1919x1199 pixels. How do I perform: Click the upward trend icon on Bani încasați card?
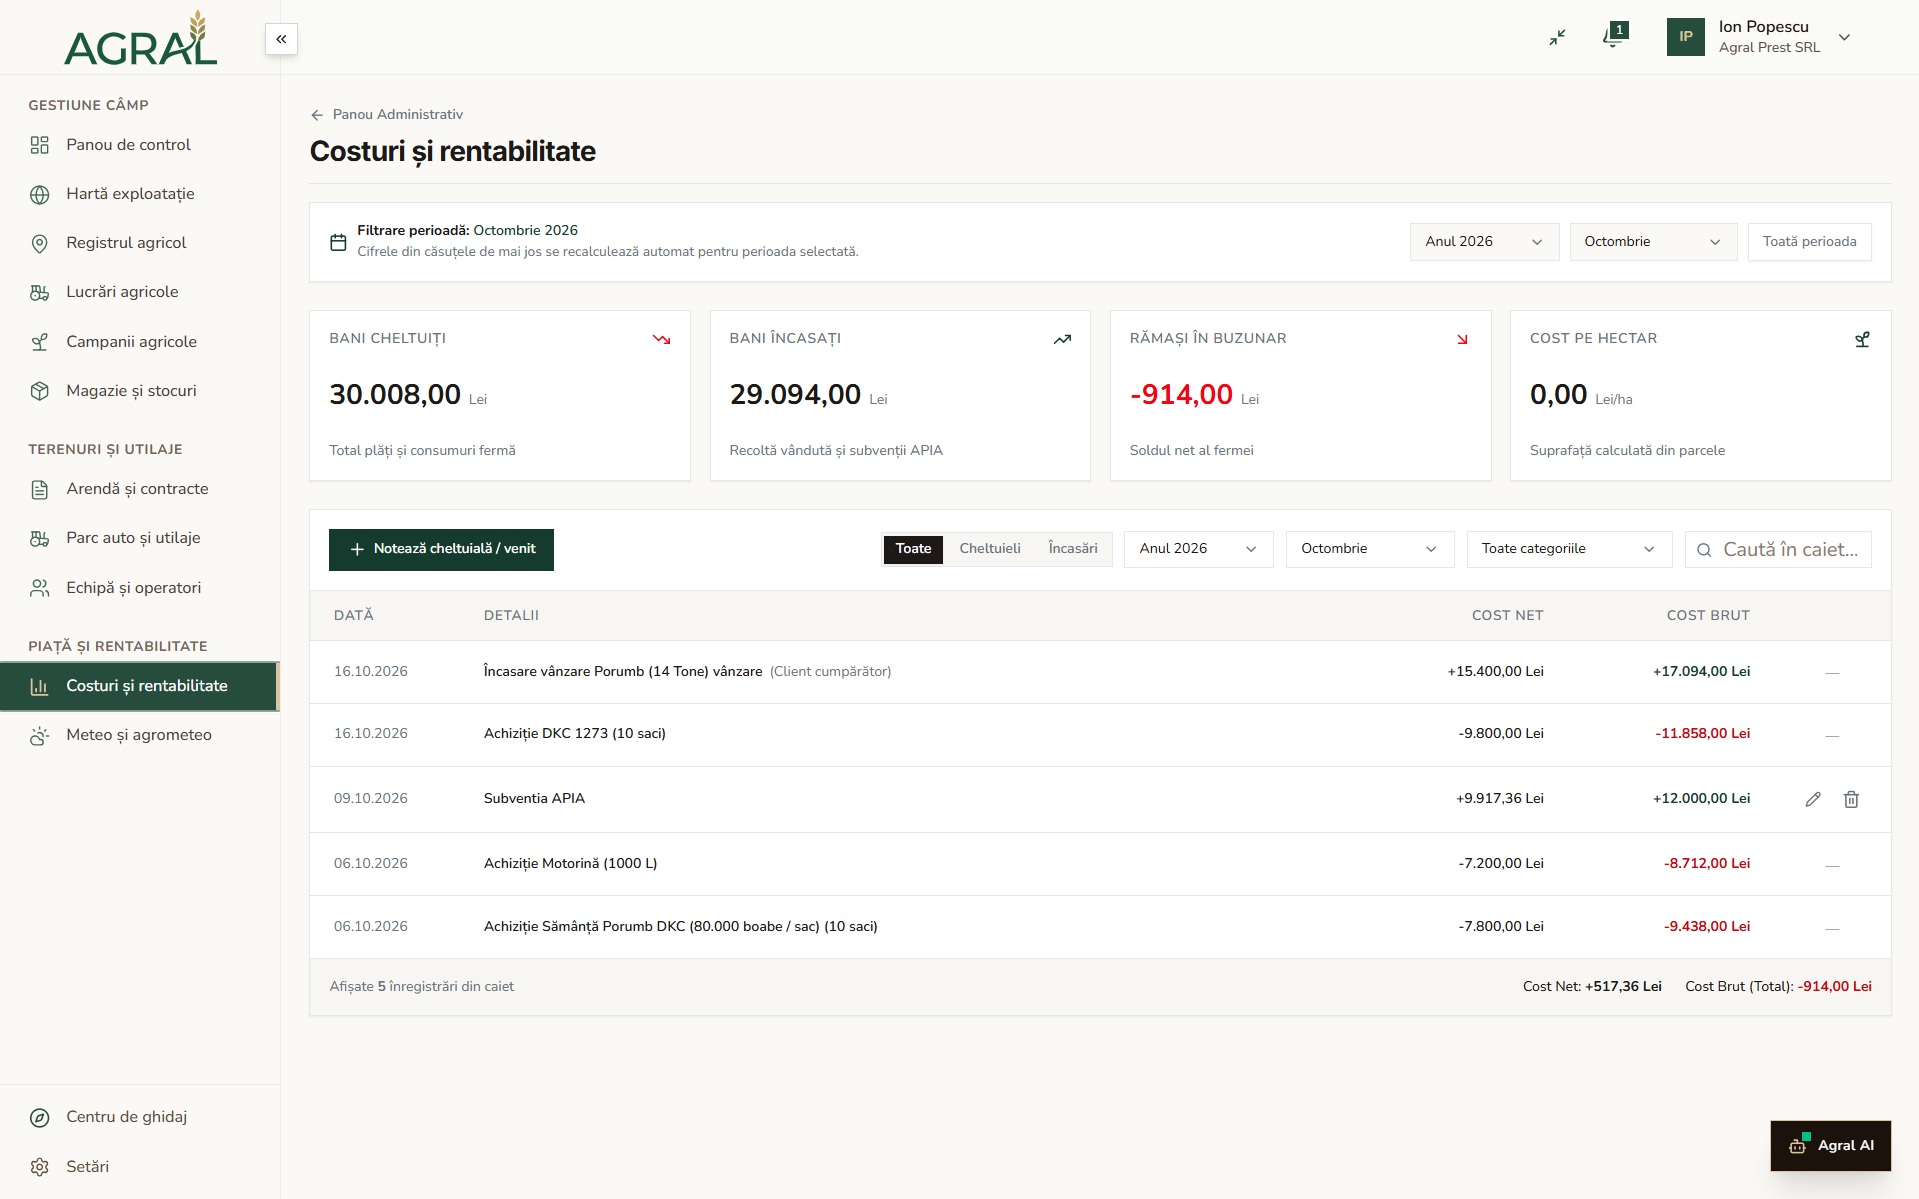click(x=1062, y=339)
